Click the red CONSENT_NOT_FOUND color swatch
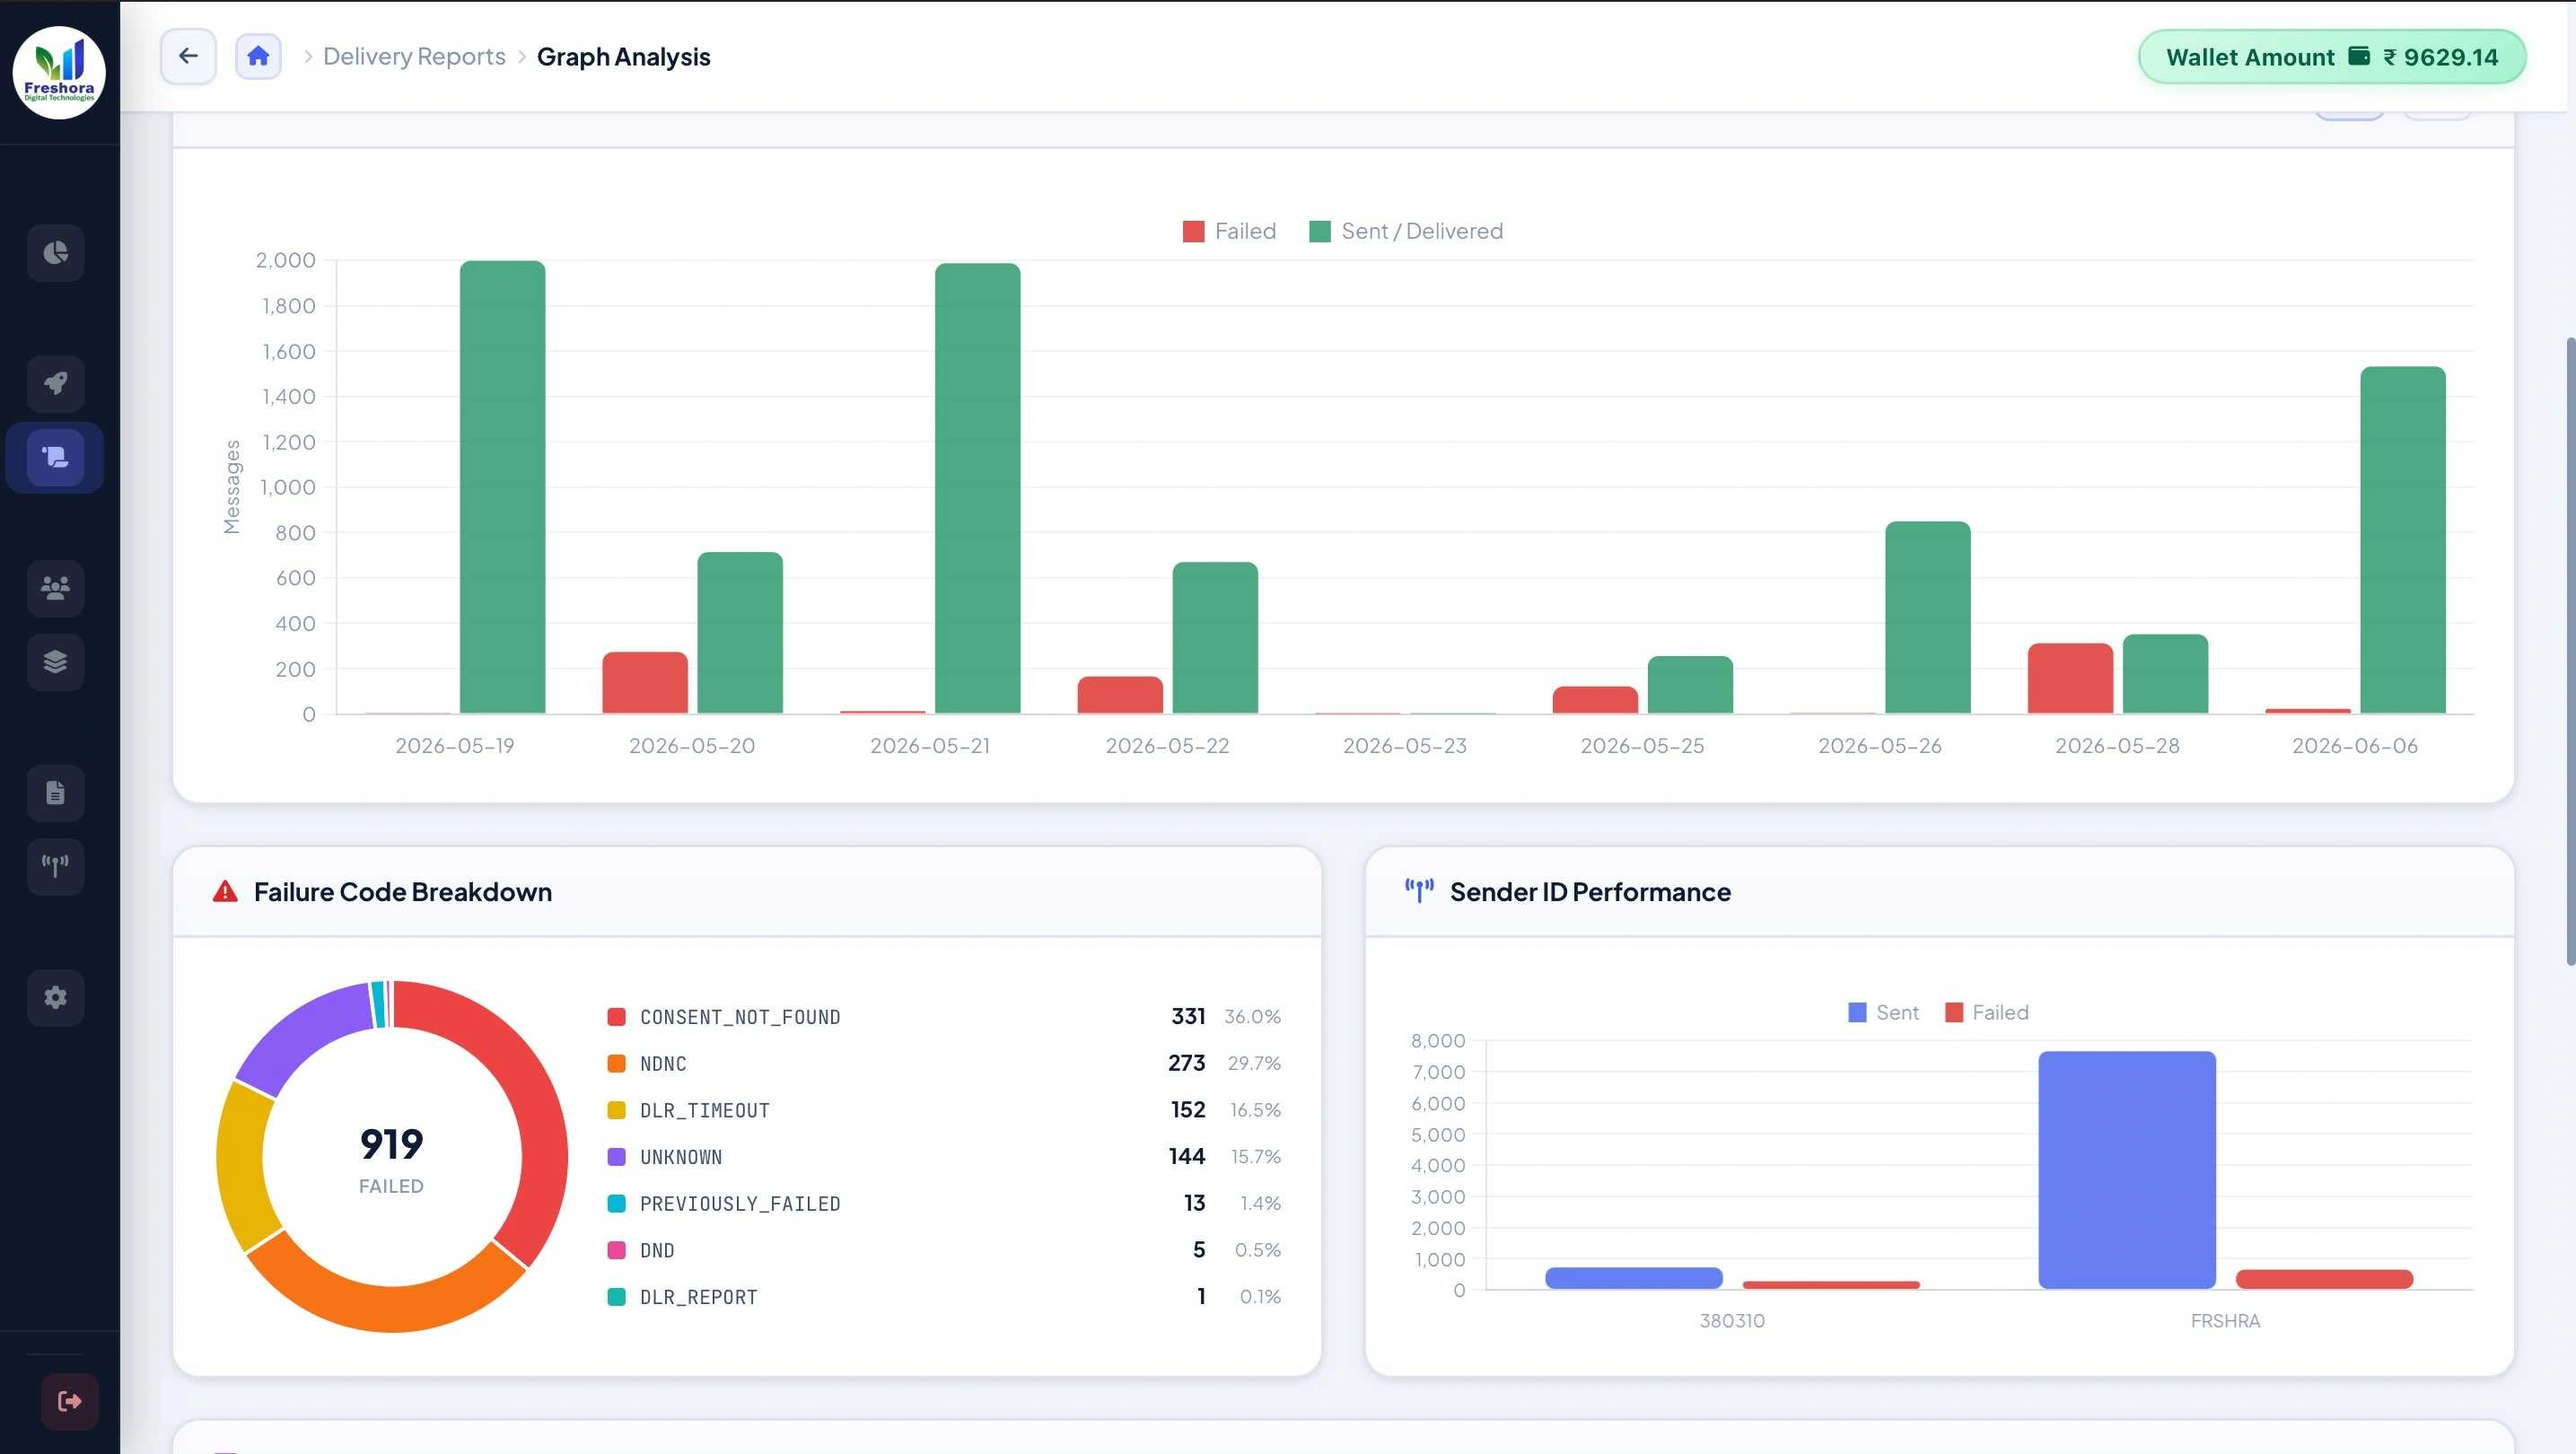 click(x=617, y=1017)
